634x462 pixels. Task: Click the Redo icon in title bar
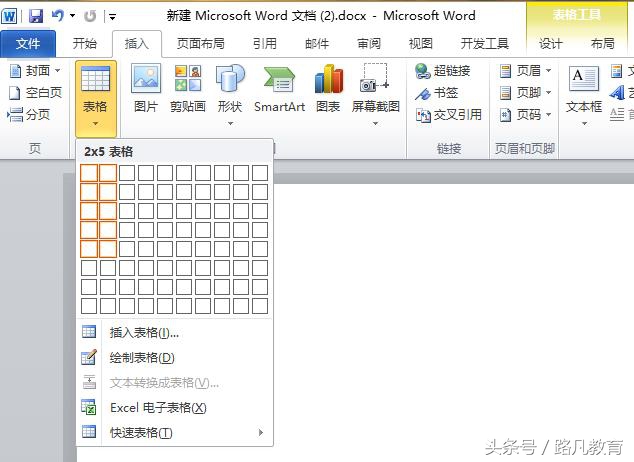coord(90,16)
